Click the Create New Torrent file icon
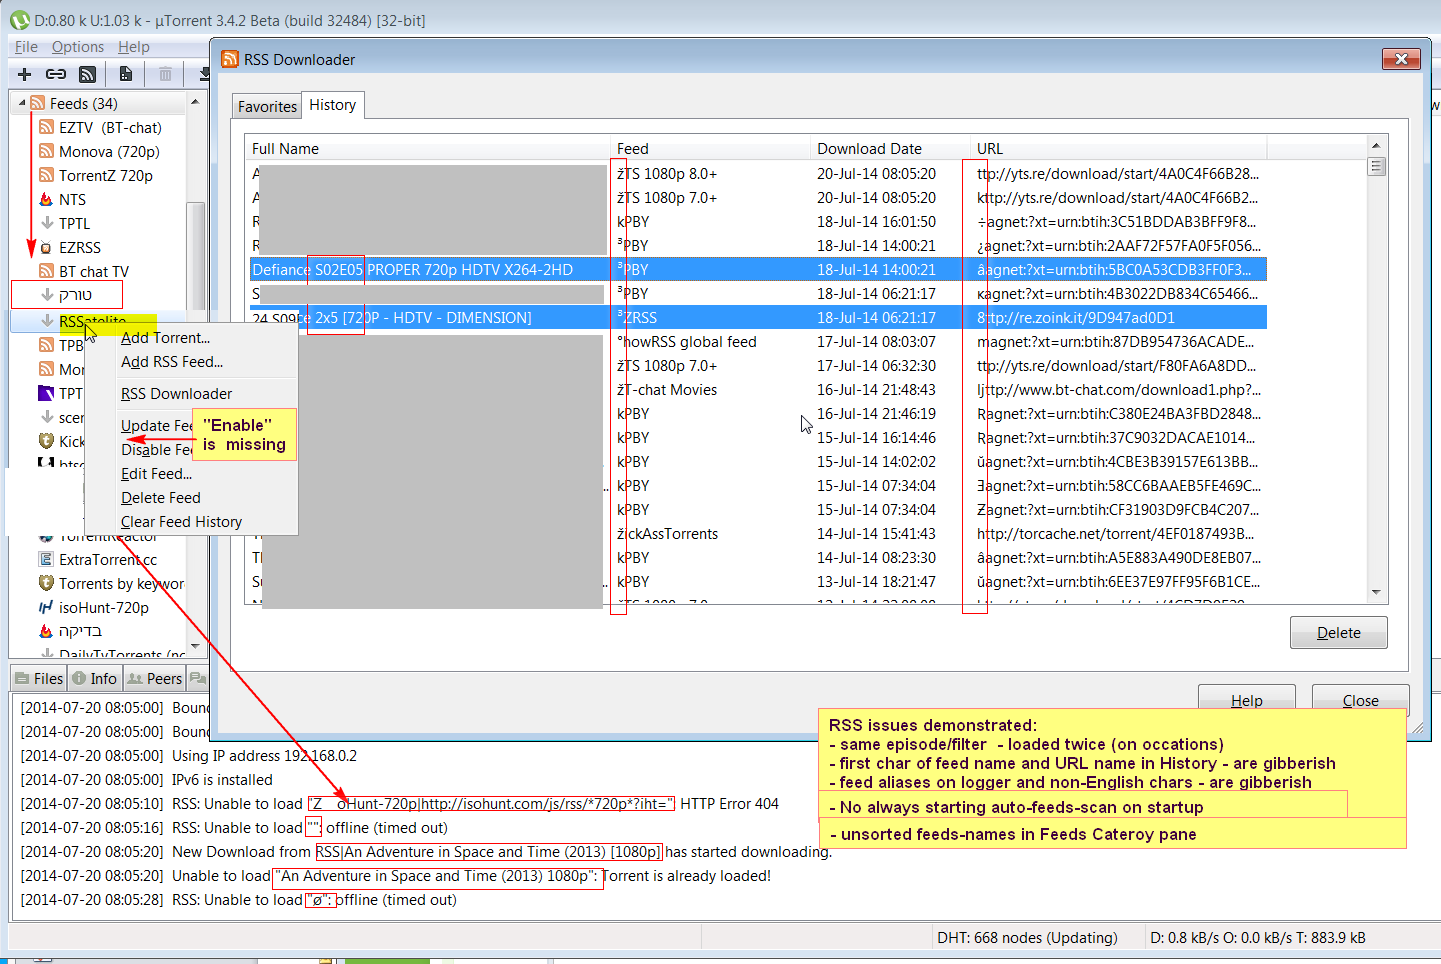1441x964 pixels. [x=125, y=74]
